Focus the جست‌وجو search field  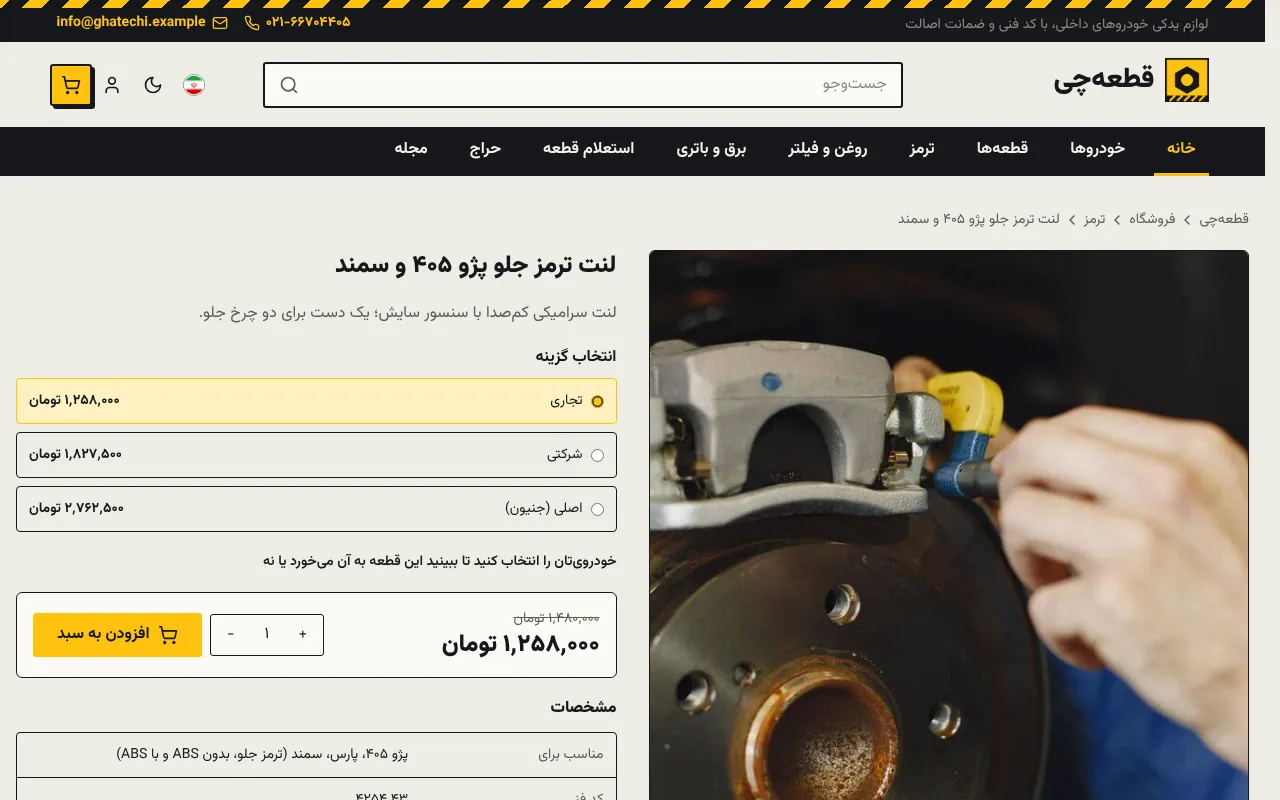click(x=583, y=85)
